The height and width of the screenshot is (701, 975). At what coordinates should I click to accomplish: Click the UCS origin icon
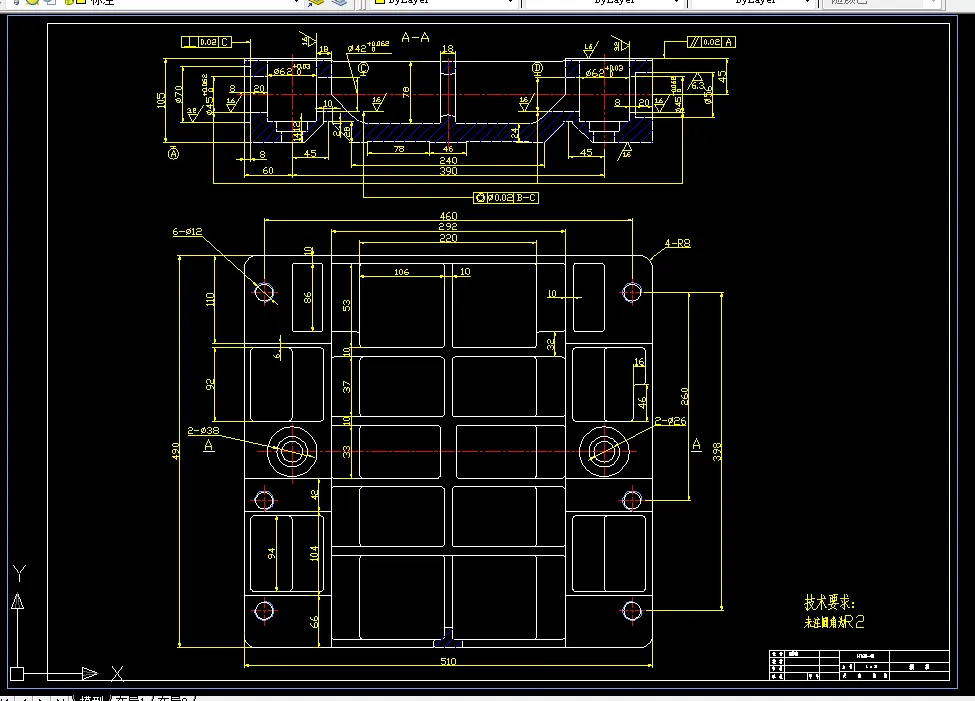click(x=17, y=674)
